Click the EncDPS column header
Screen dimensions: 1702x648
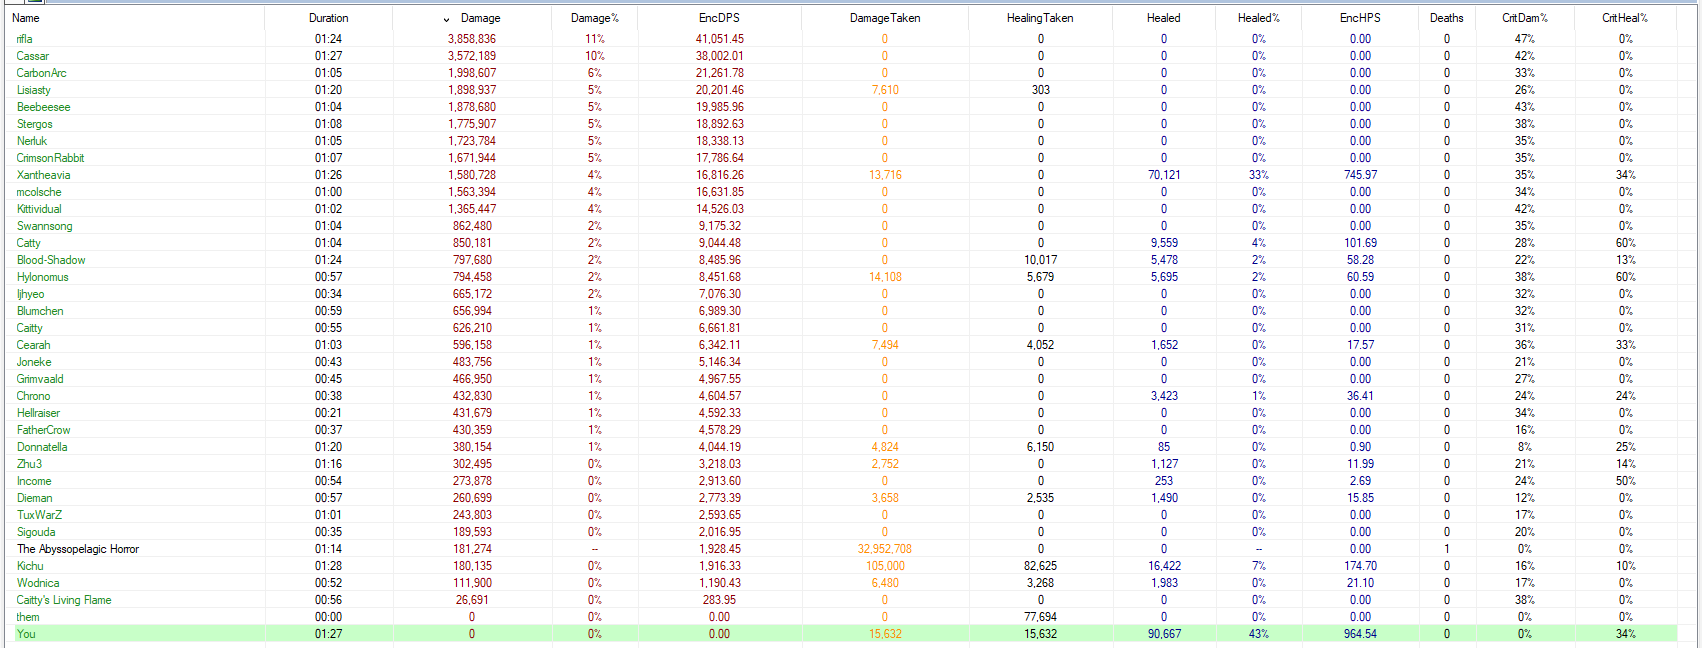pyautogui.click(x=719, y=18)
